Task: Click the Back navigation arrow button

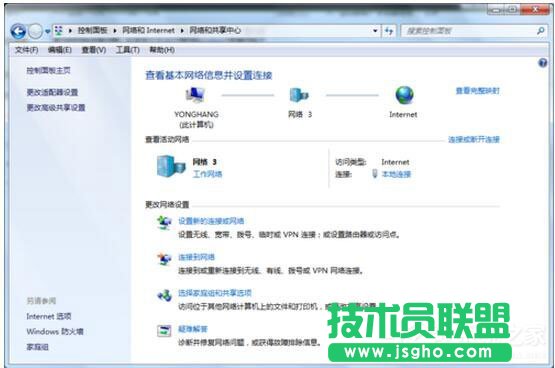Action: click(18, 31)
